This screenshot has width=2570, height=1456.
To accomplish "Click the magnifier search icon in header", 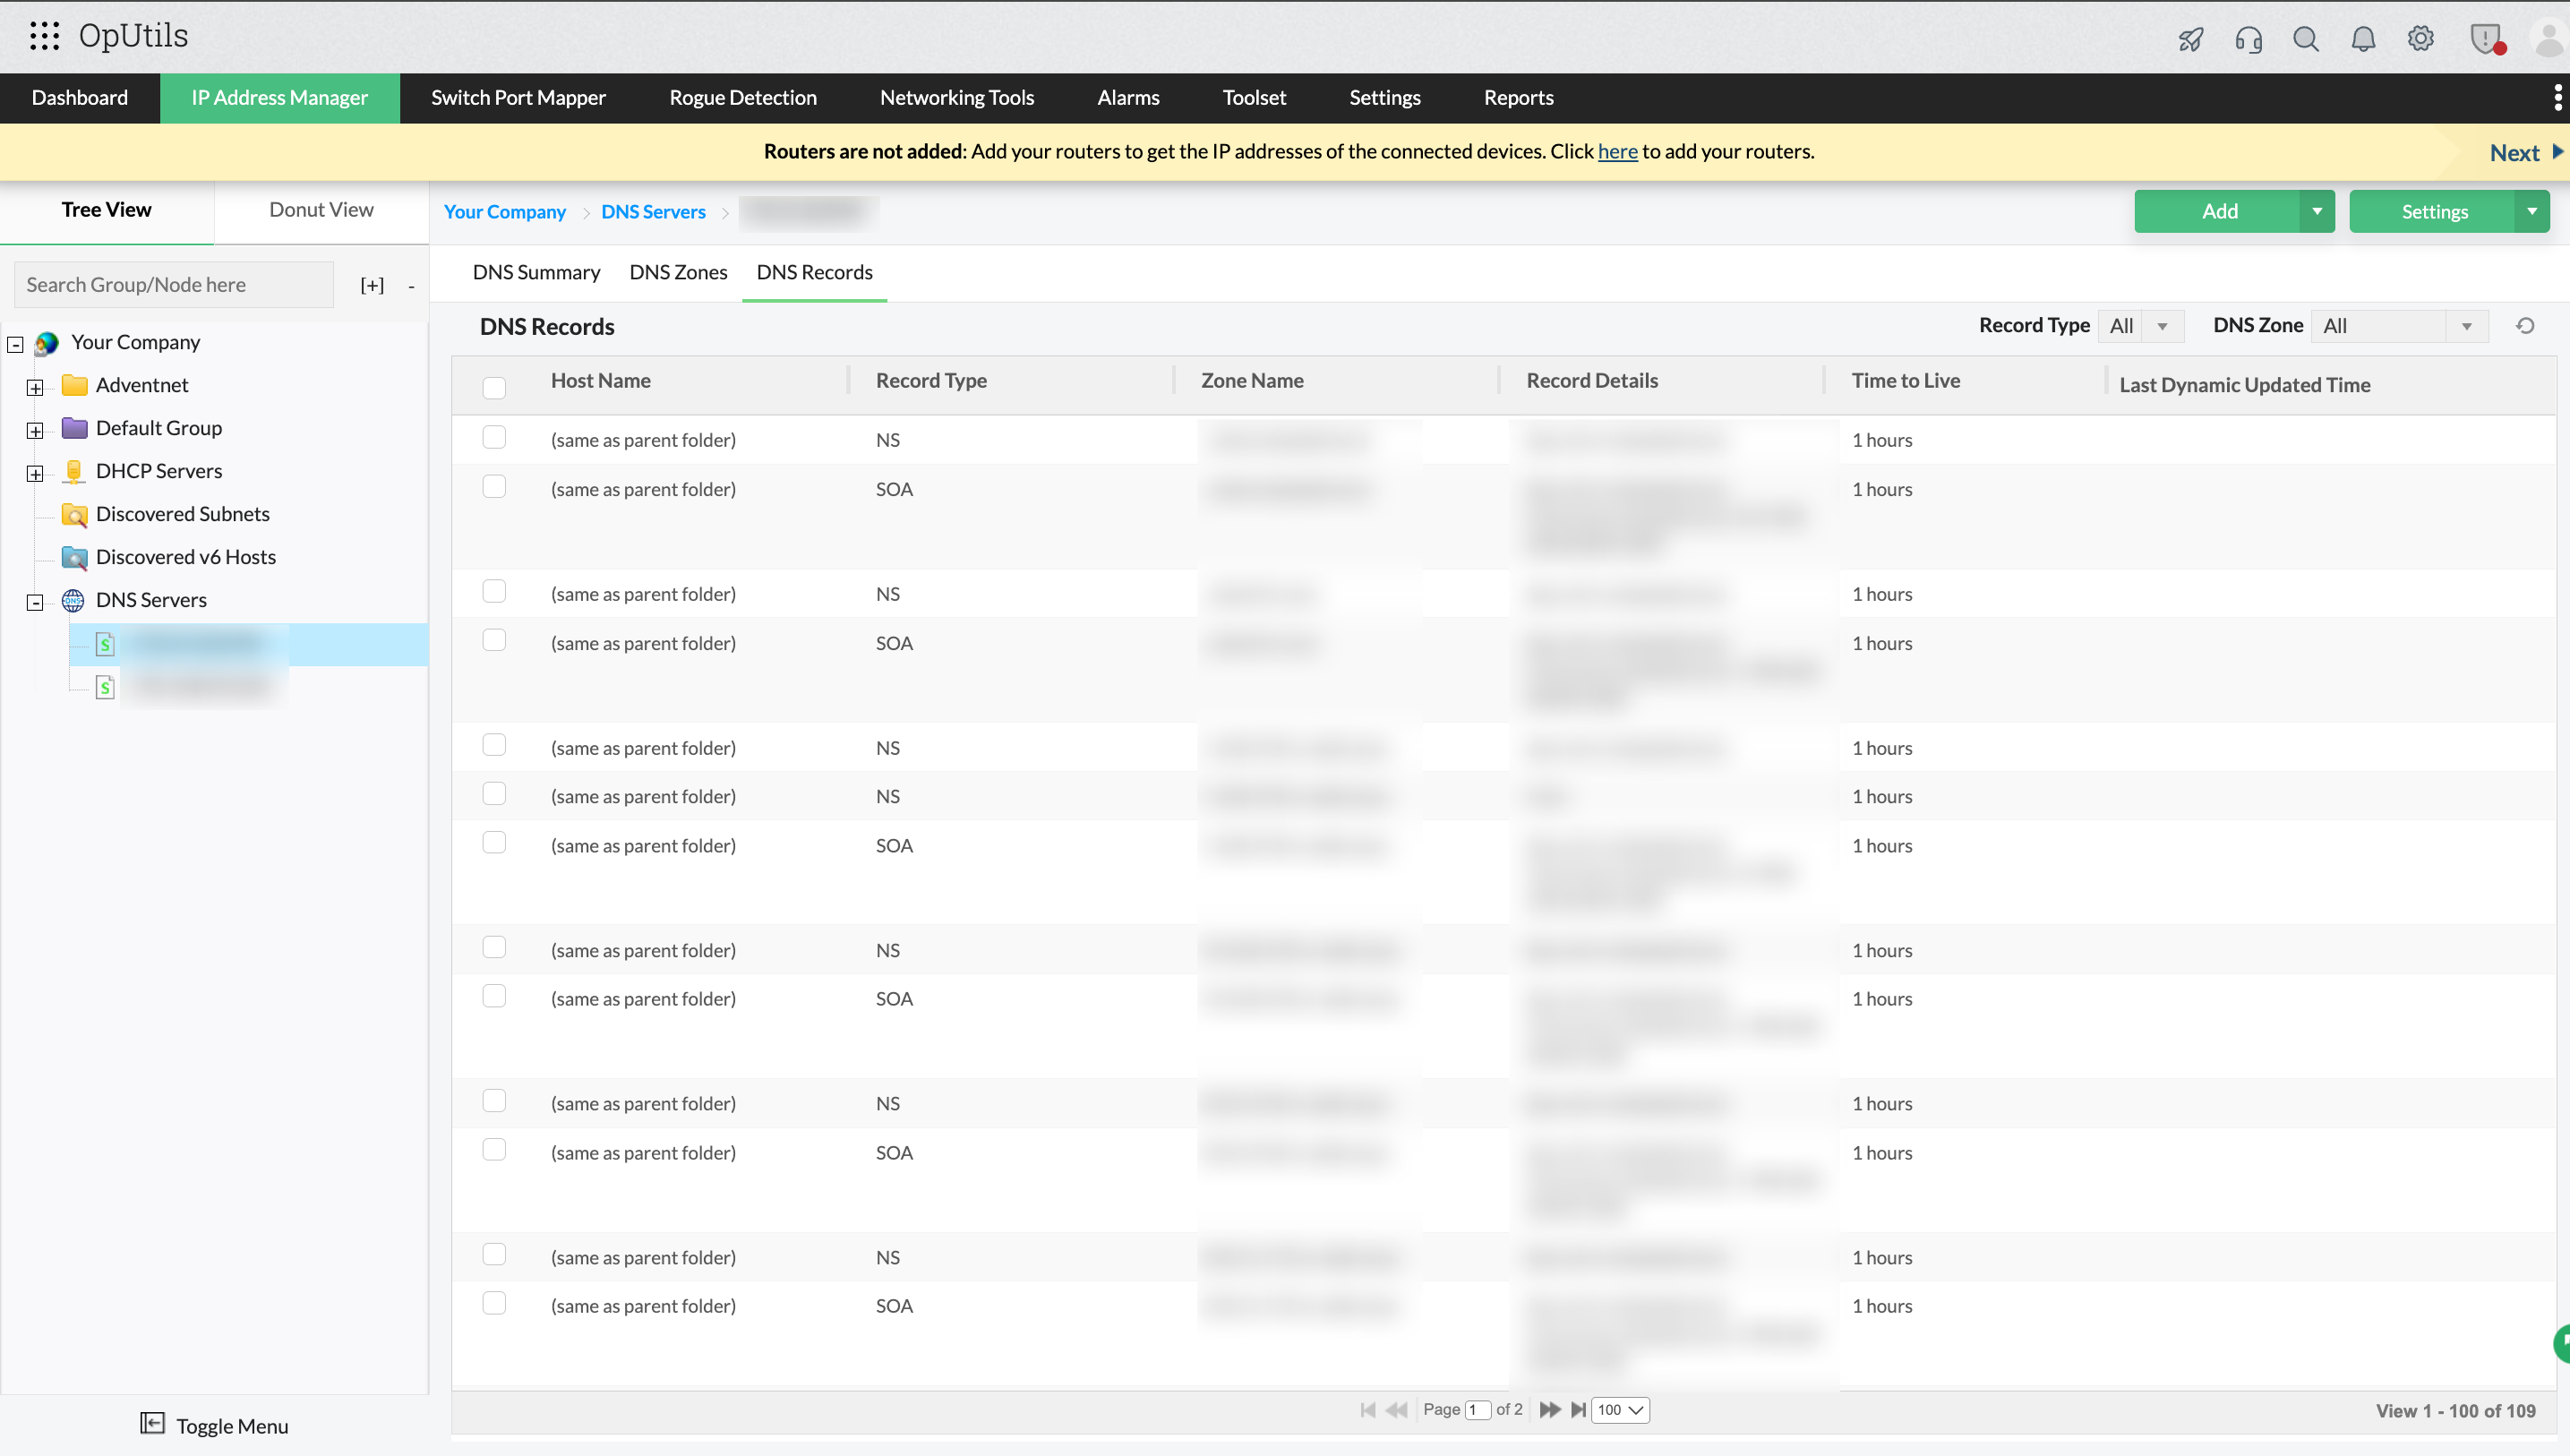I will (2305, 39).
